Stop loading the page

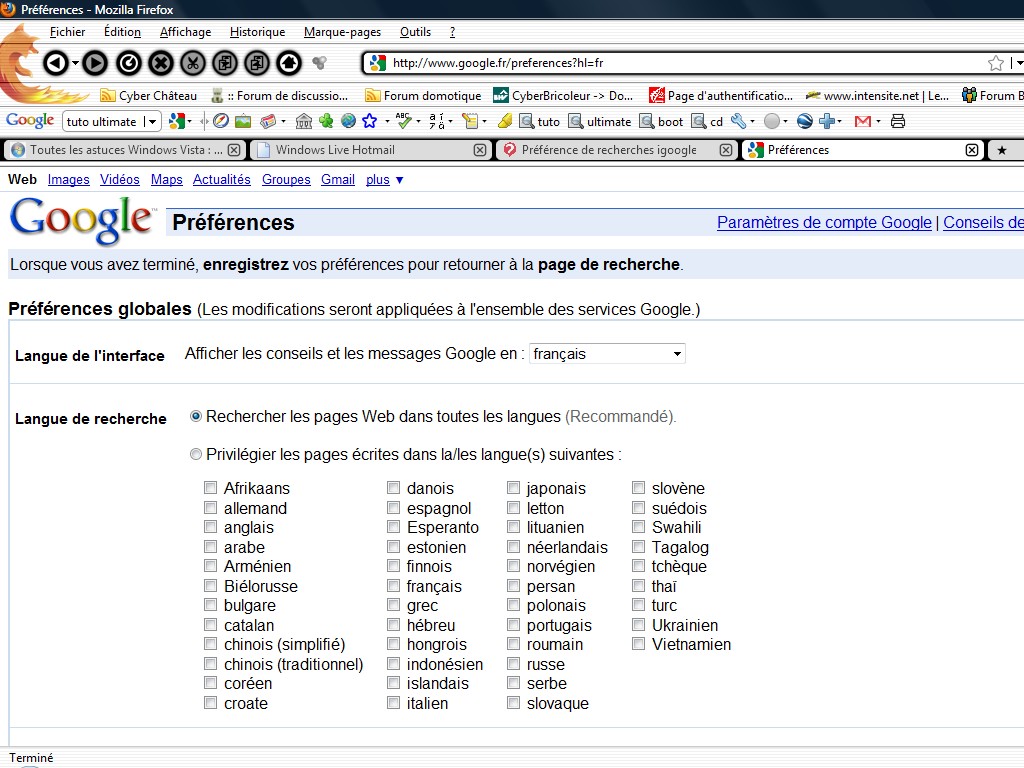160,63
